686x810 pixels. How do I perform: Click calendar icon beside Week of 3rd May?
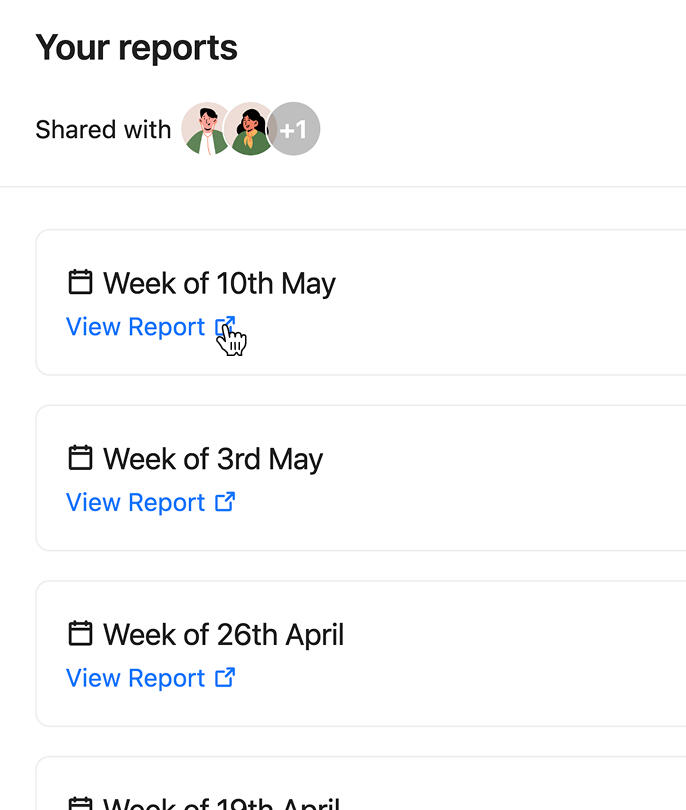pos(80,458)
